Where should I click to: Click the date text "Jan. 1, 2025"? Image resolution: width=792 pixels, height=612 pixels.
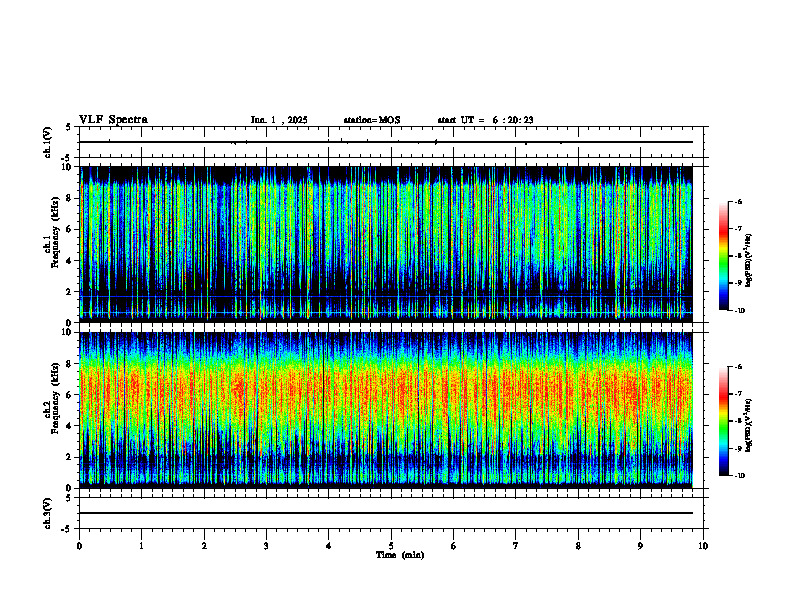[x=279, y=120]
